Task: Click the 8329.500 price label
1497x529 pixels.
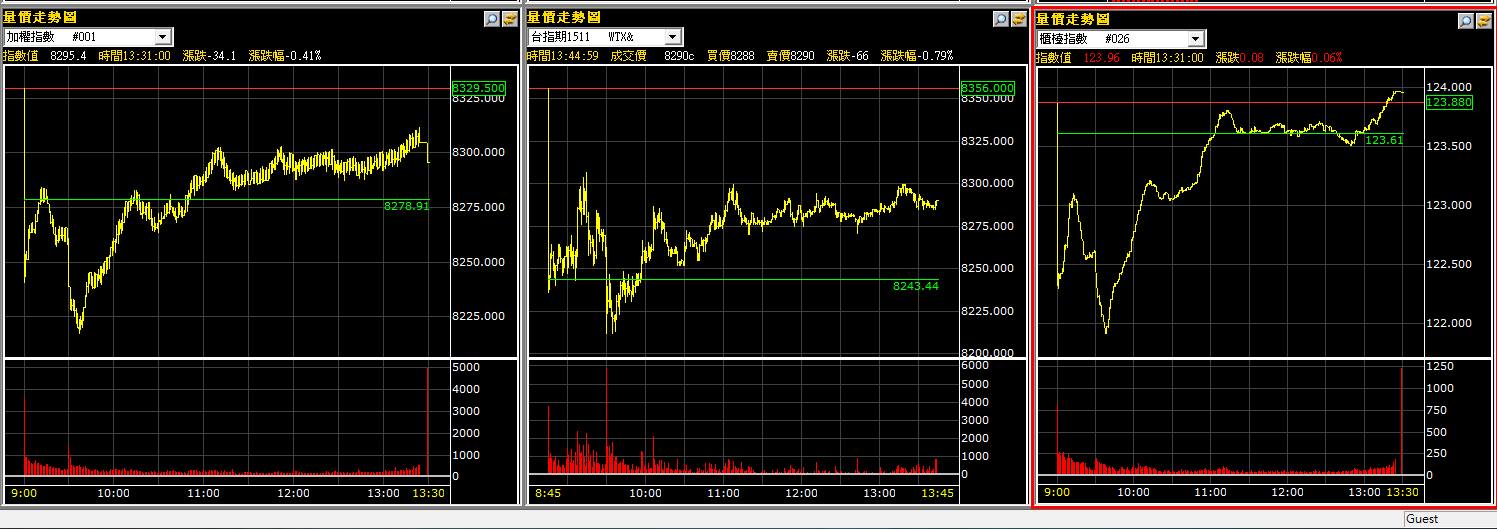Action: tap(479, 88)
